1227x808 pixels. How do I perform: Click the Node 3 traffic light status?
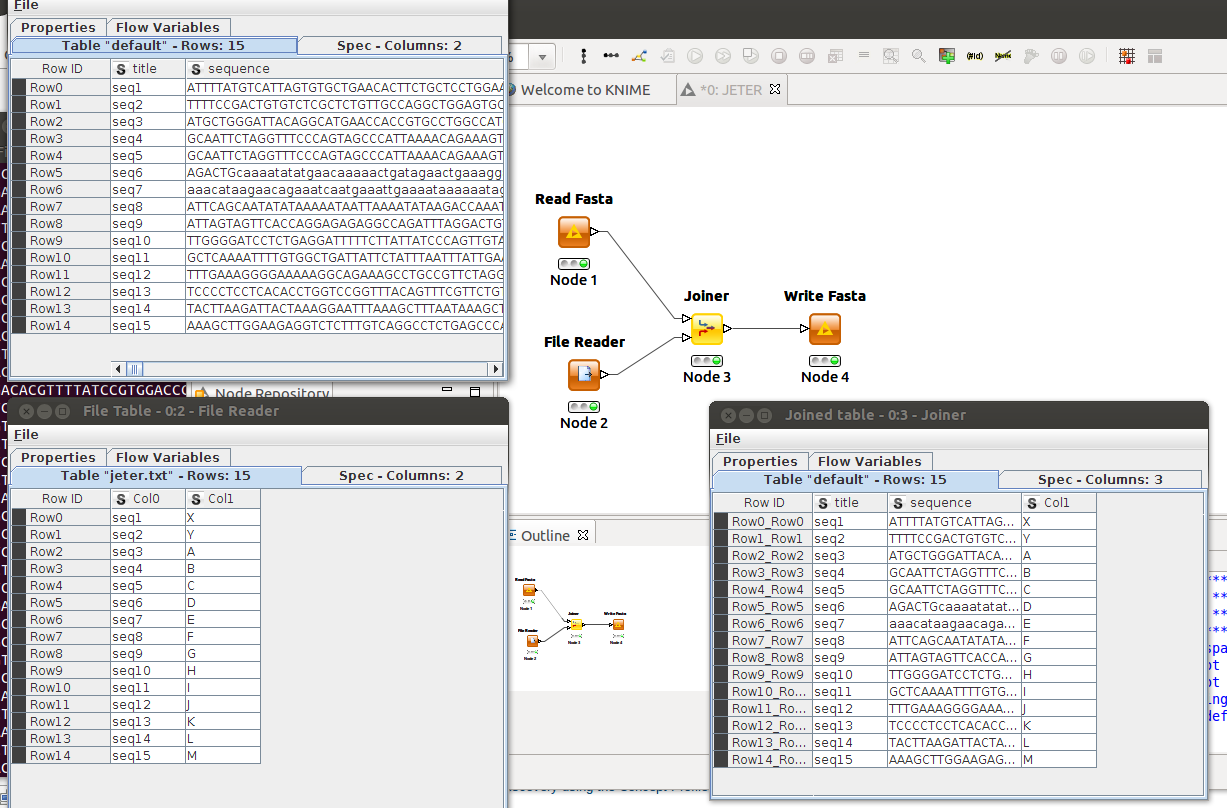click(x=706, y=360)
